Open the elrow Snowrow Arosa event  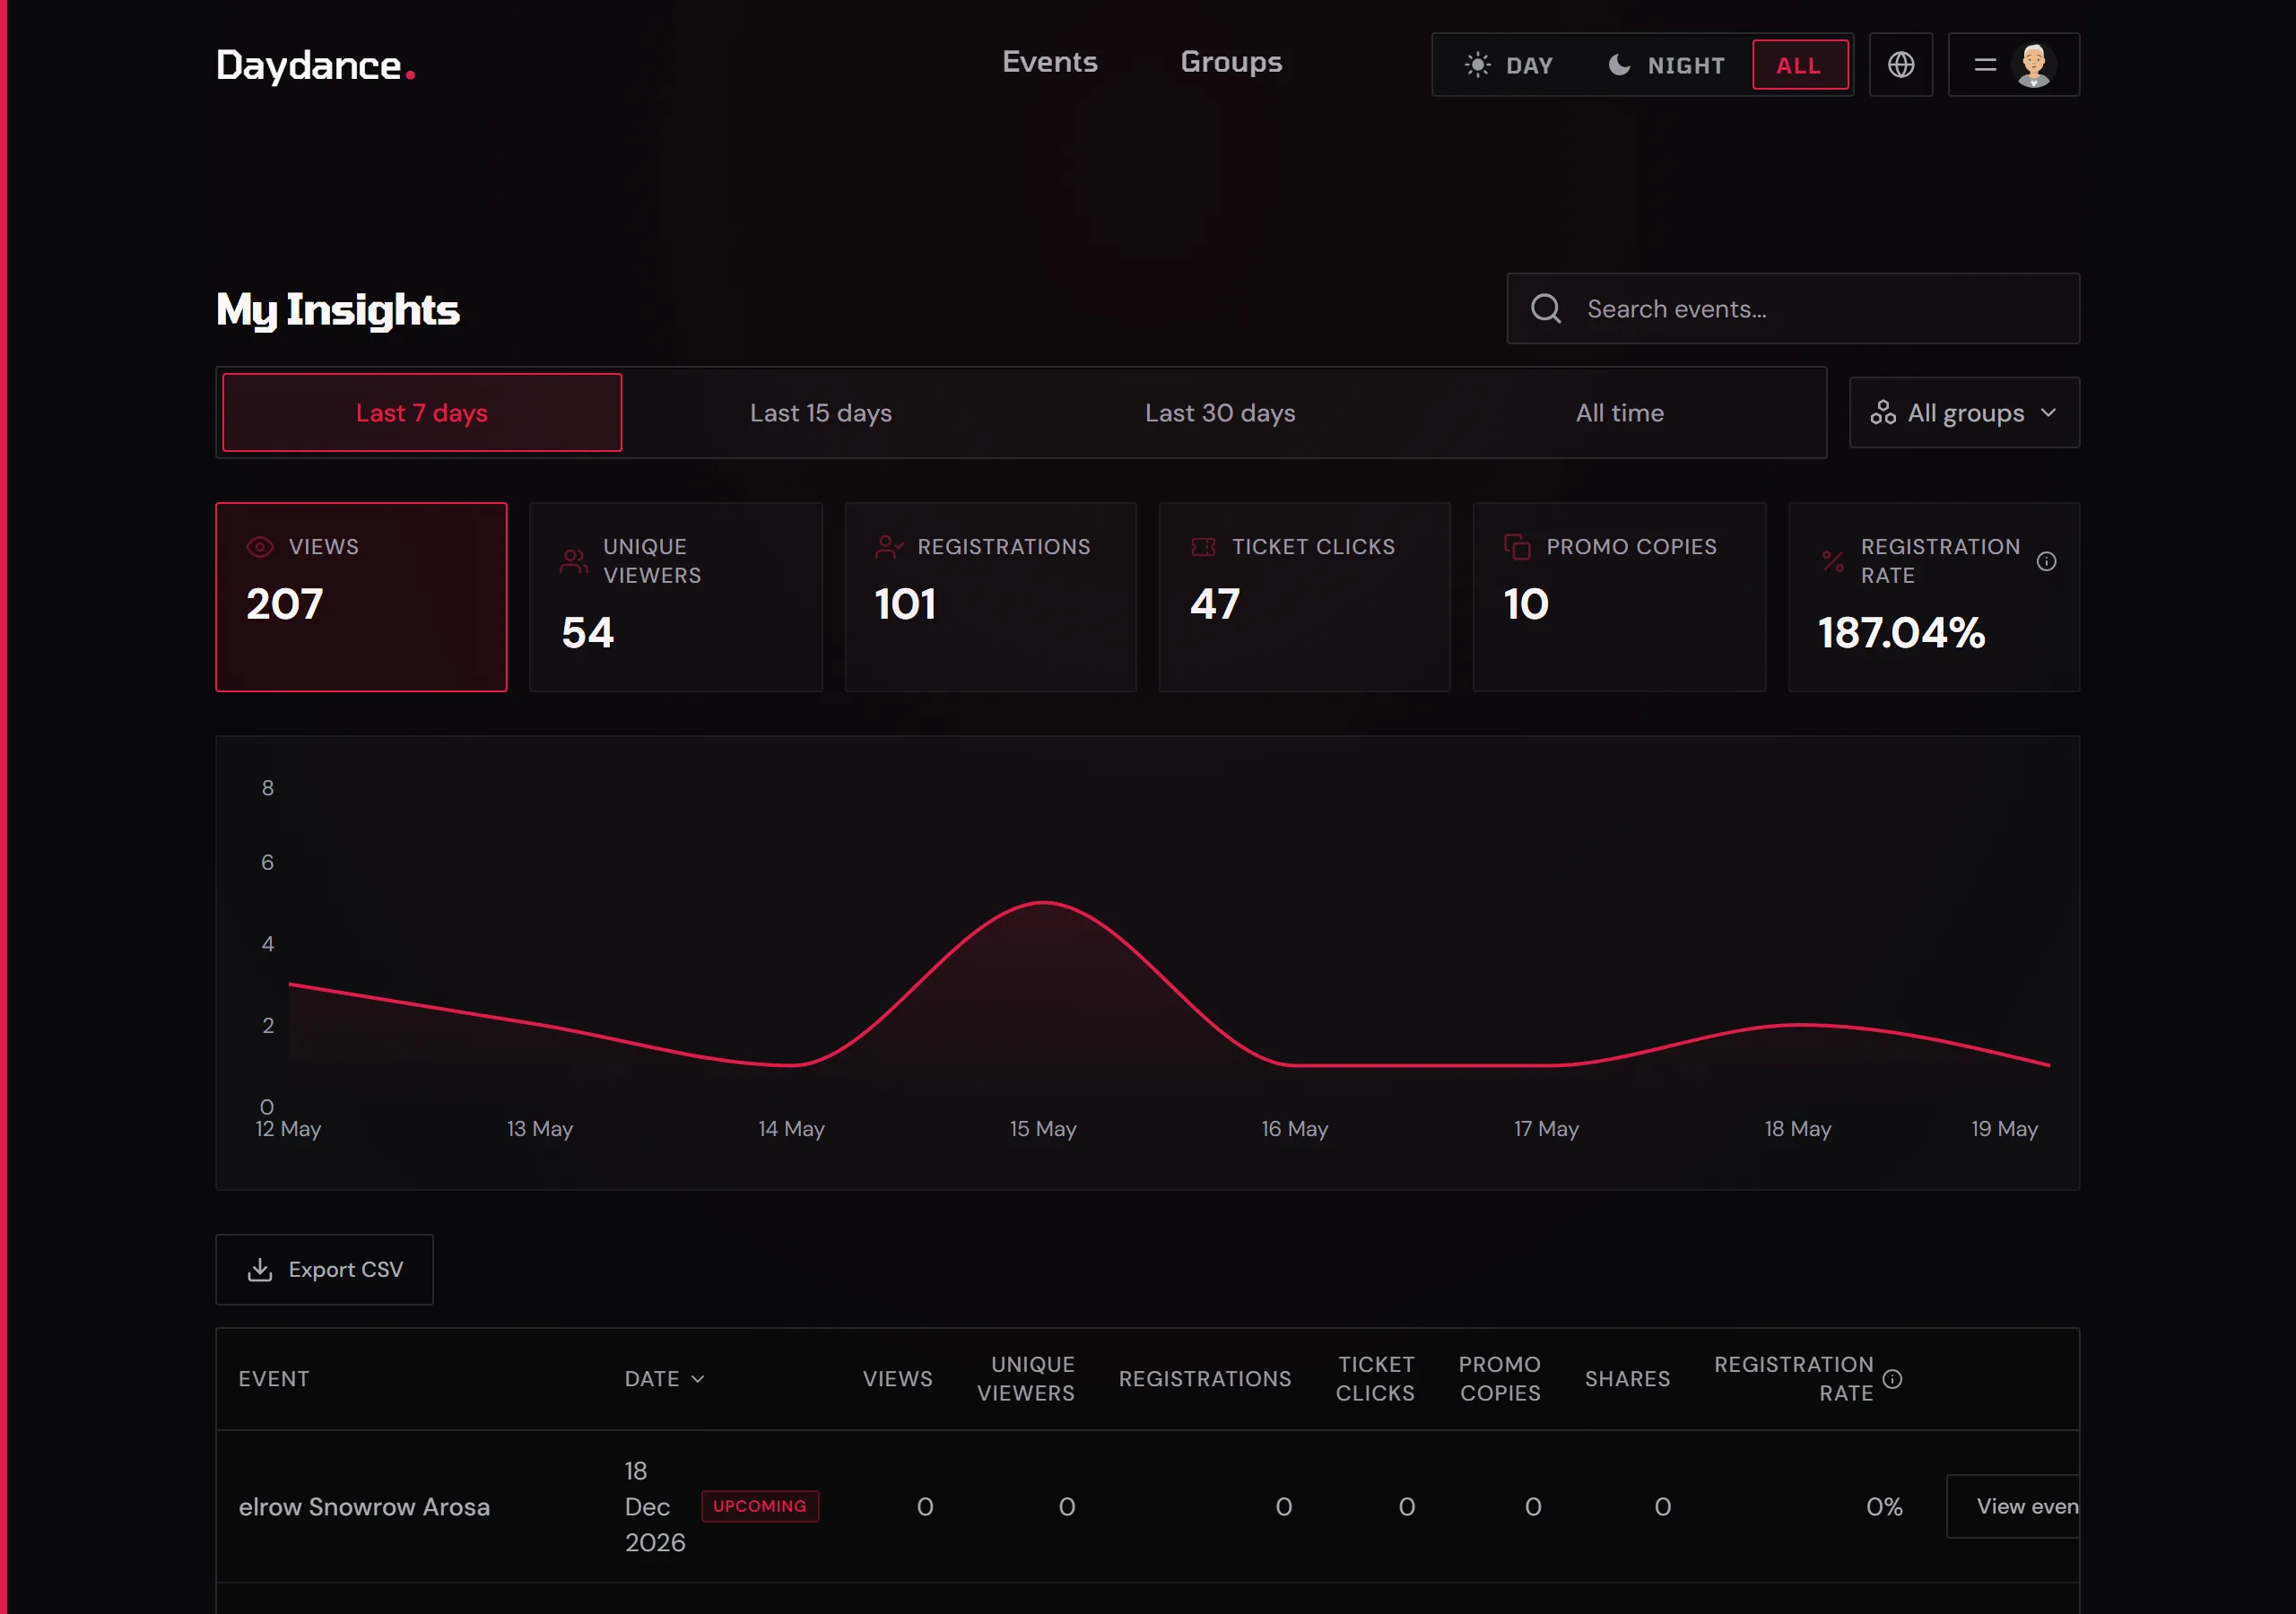364,1507
